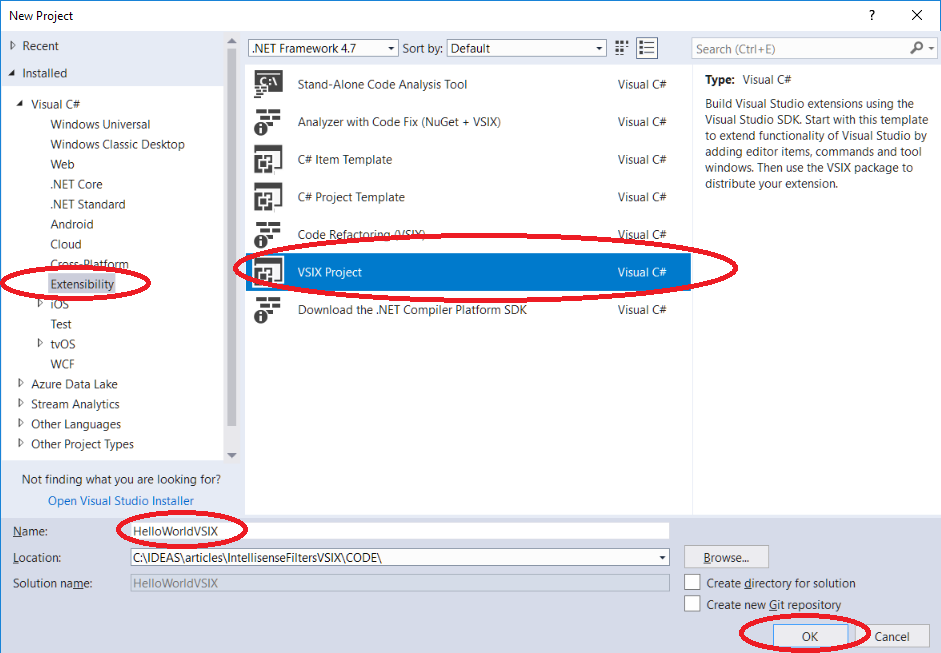Expand the iOS node arrow
The width and height of the screenshot is (941, 653).
click(x=40, y=304)
